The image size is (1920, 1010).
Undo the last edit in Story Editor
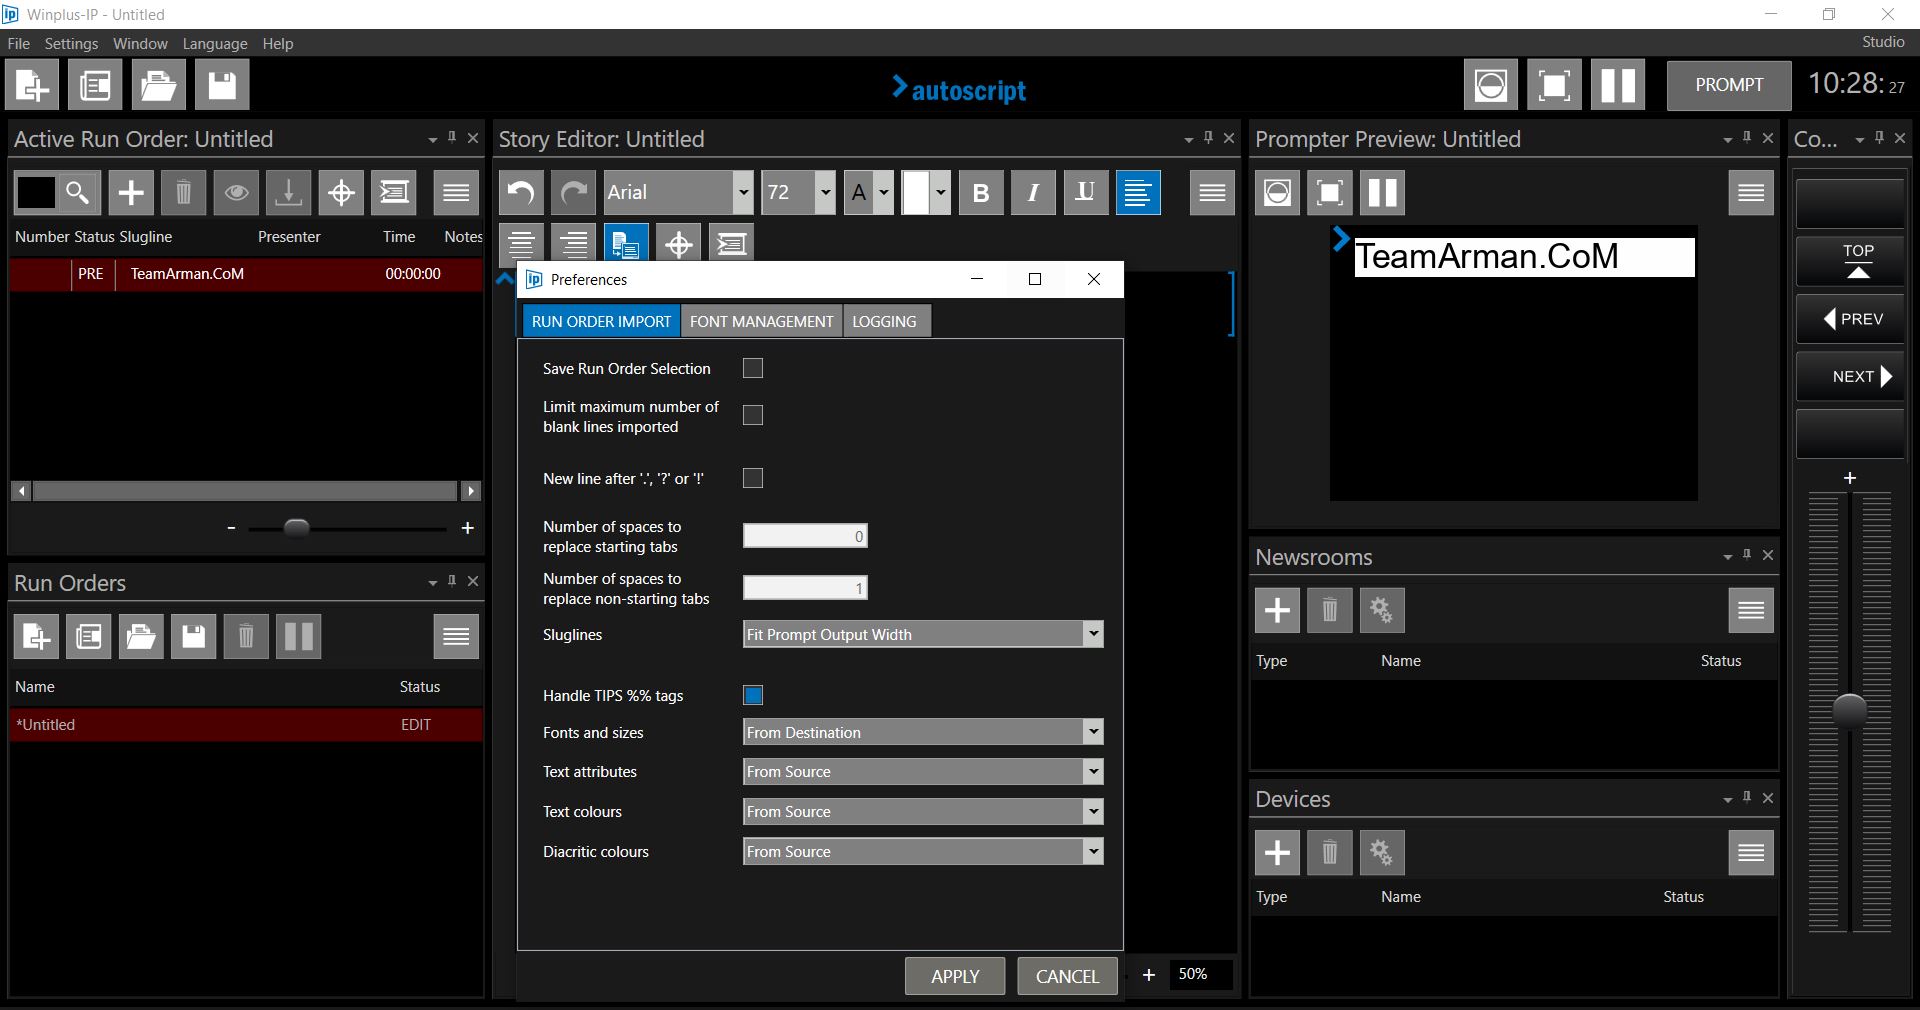521,192
